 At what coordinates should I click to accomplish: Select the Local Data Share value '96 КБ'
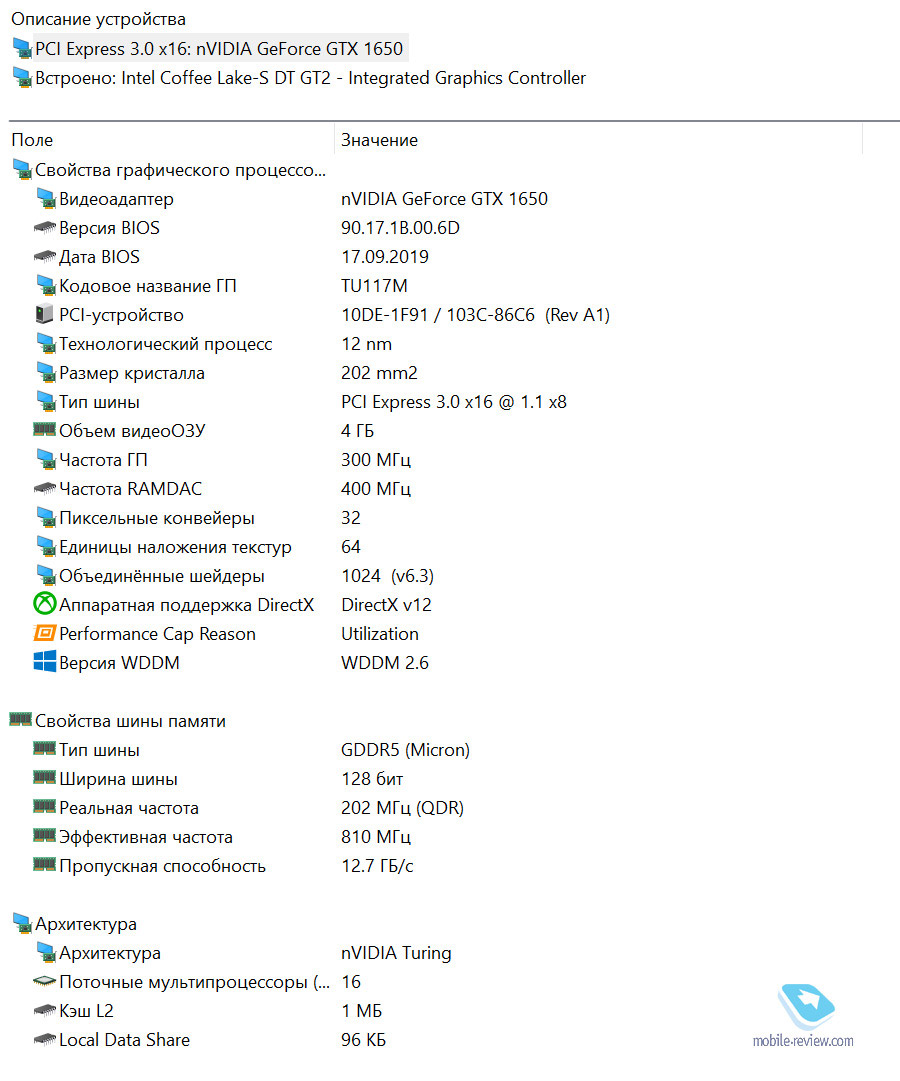tap(363, 1040)
